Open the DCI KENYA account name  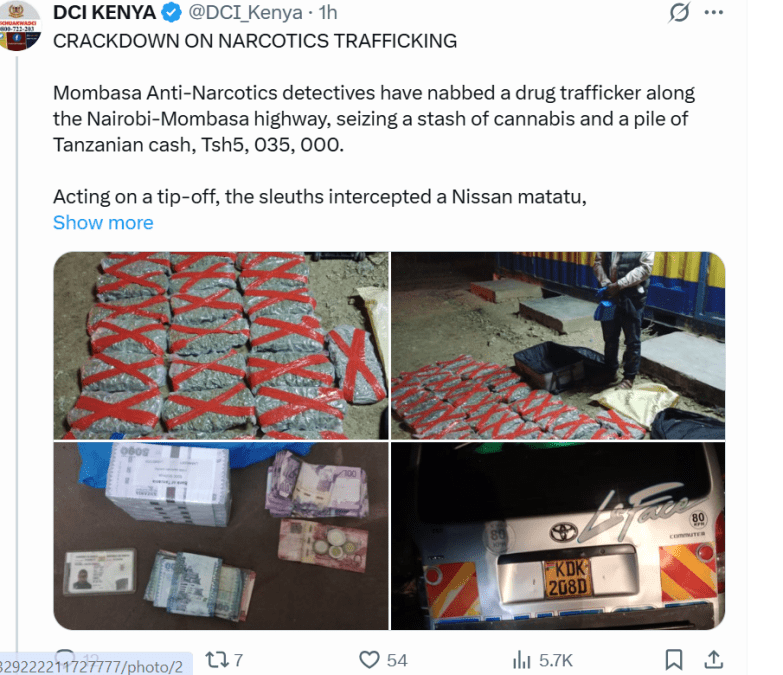[104, 13]
